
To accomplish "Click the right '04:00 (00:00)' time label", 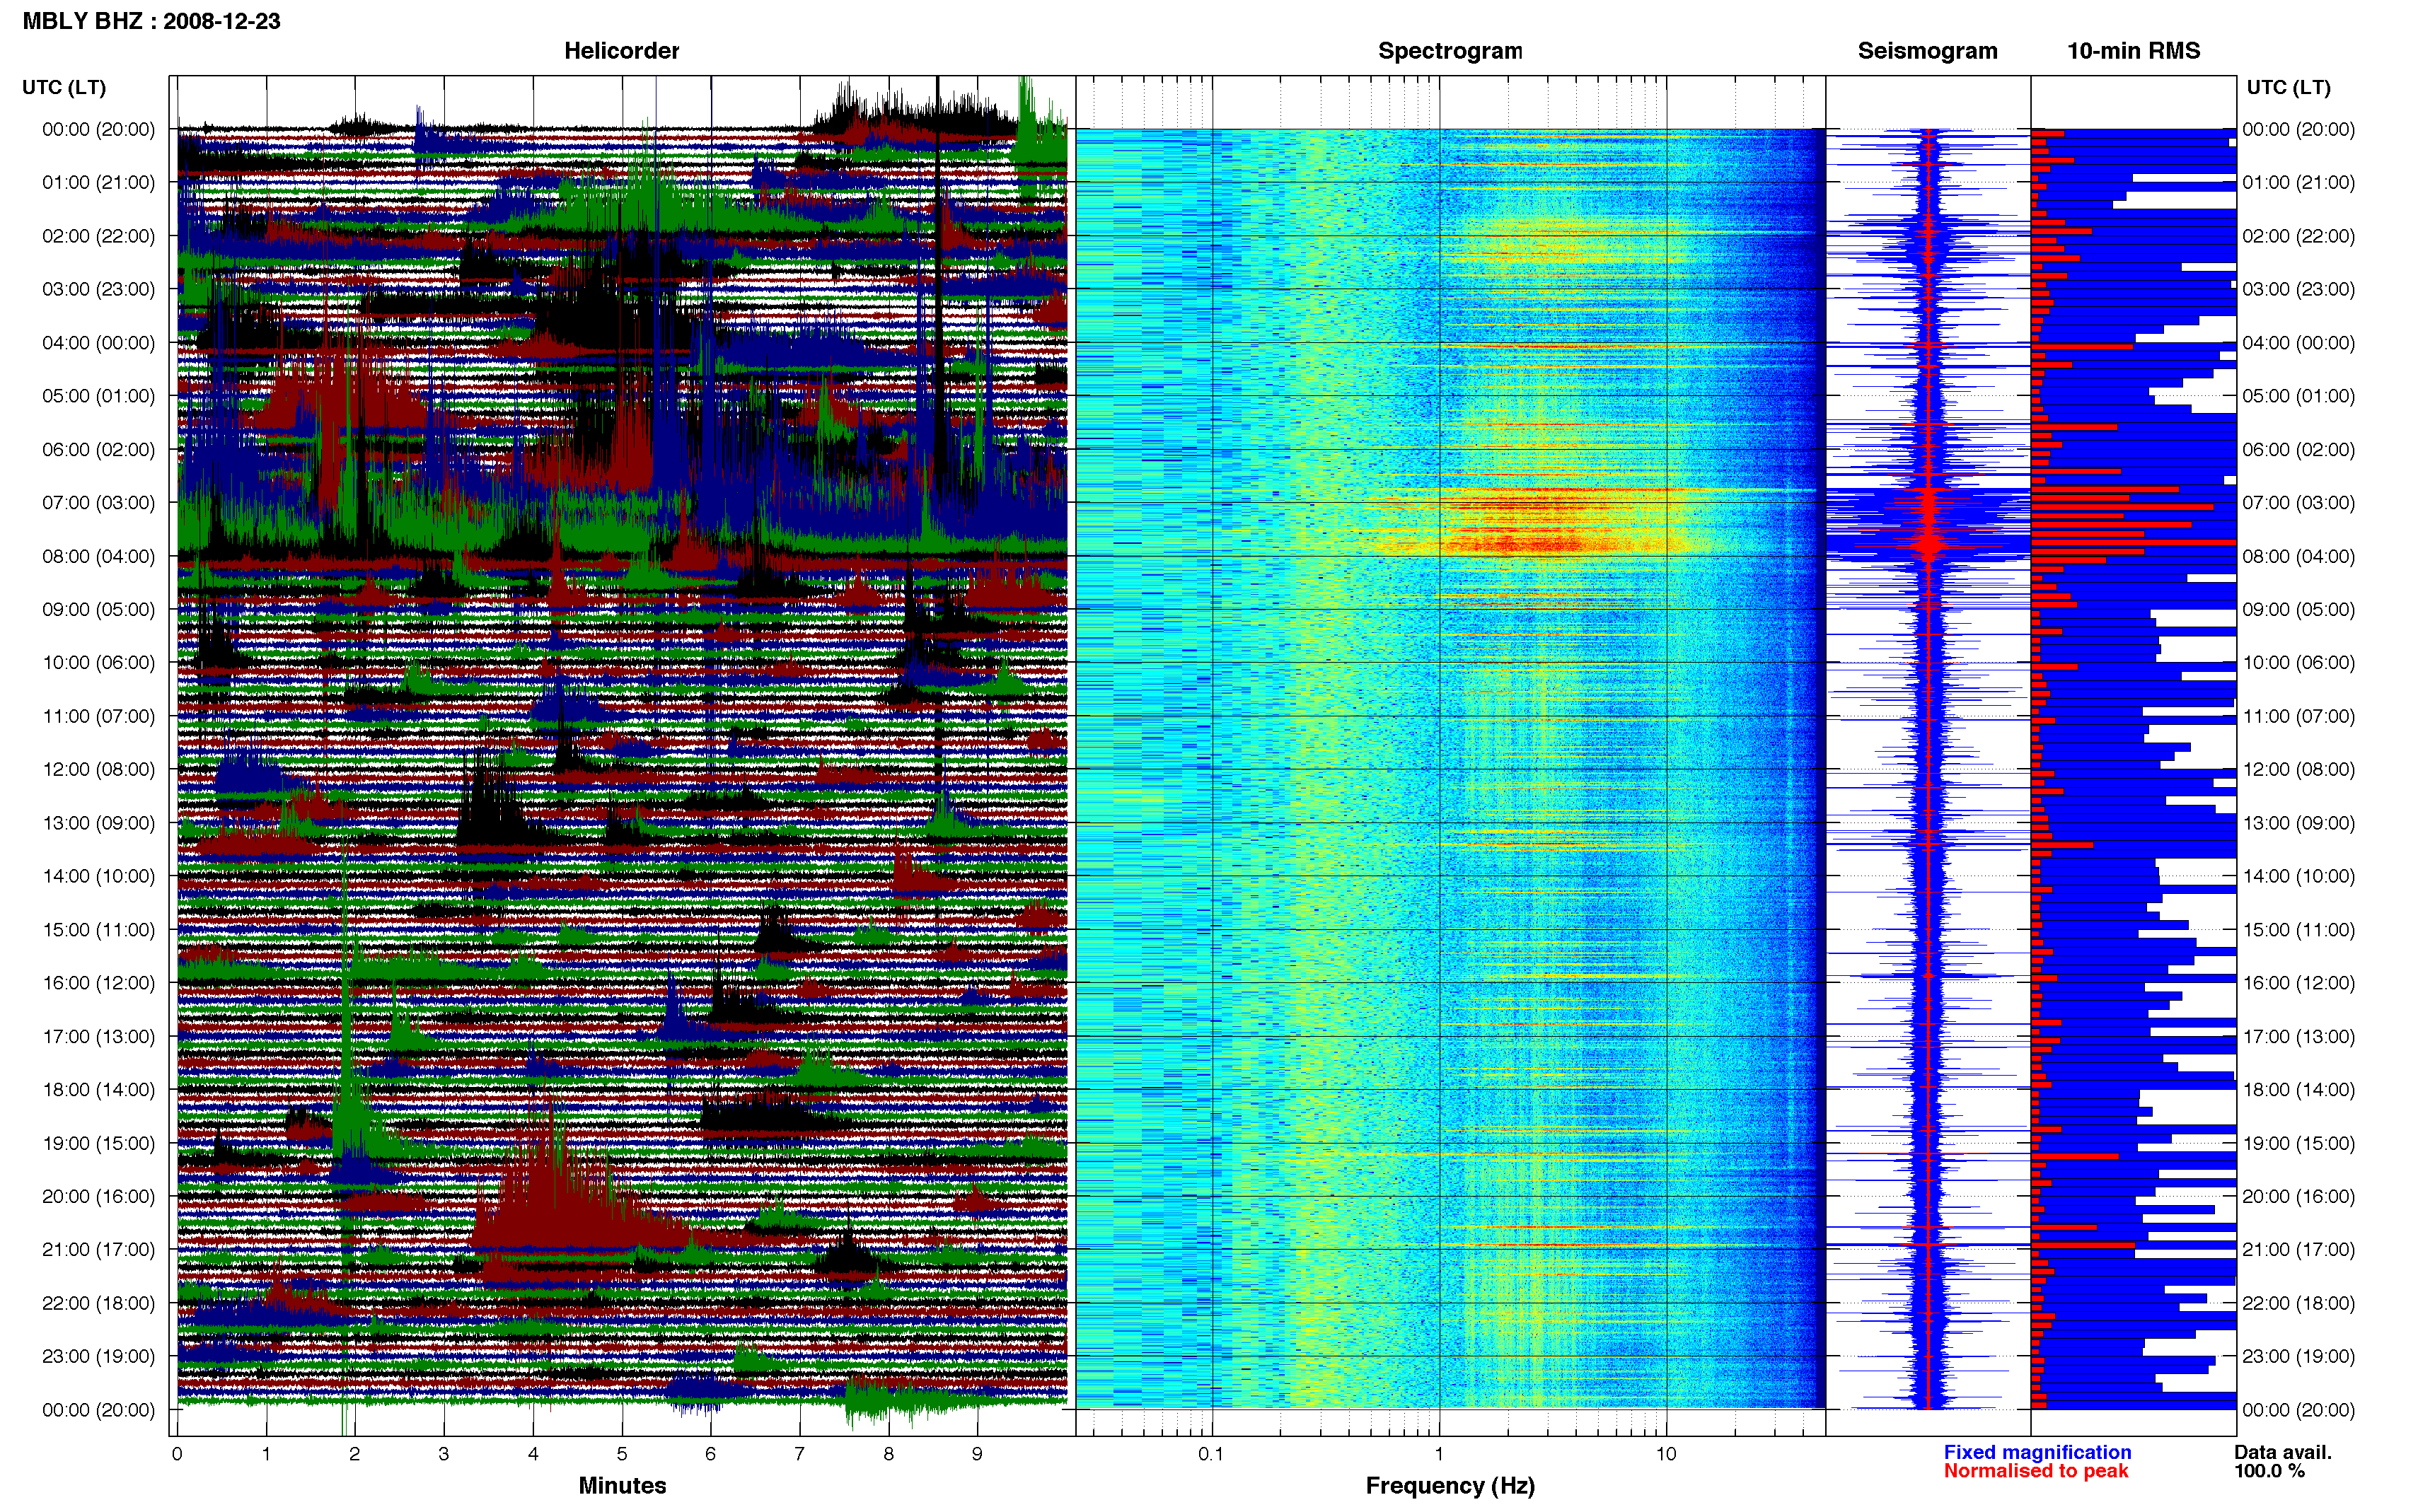I will point(2298,343).
